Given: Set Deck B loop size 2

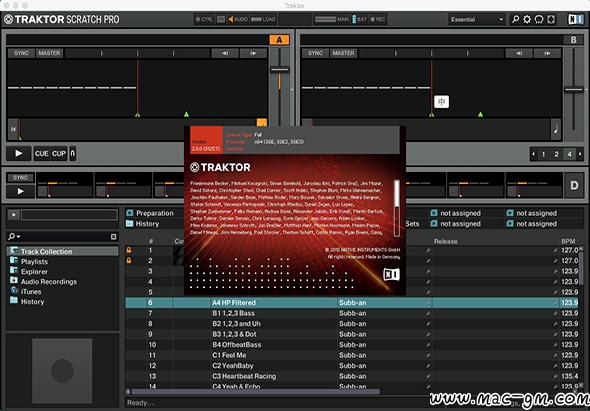Looking at the screenshot, I should pos(556,154).
